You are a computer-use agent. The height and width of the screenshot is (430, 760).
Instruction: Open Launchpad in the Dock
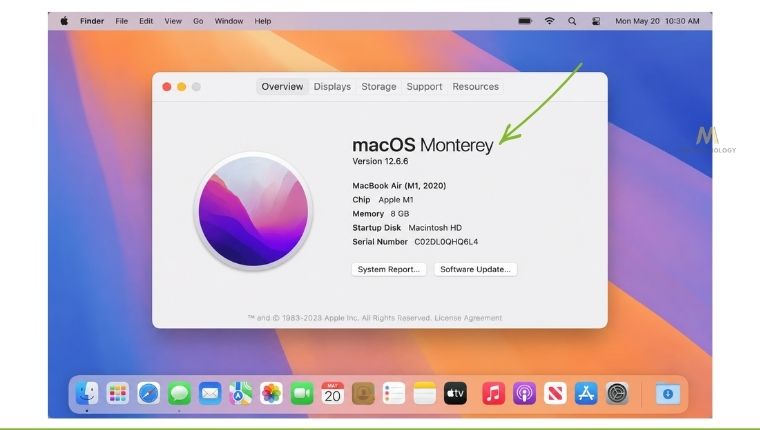coord(118,393)
